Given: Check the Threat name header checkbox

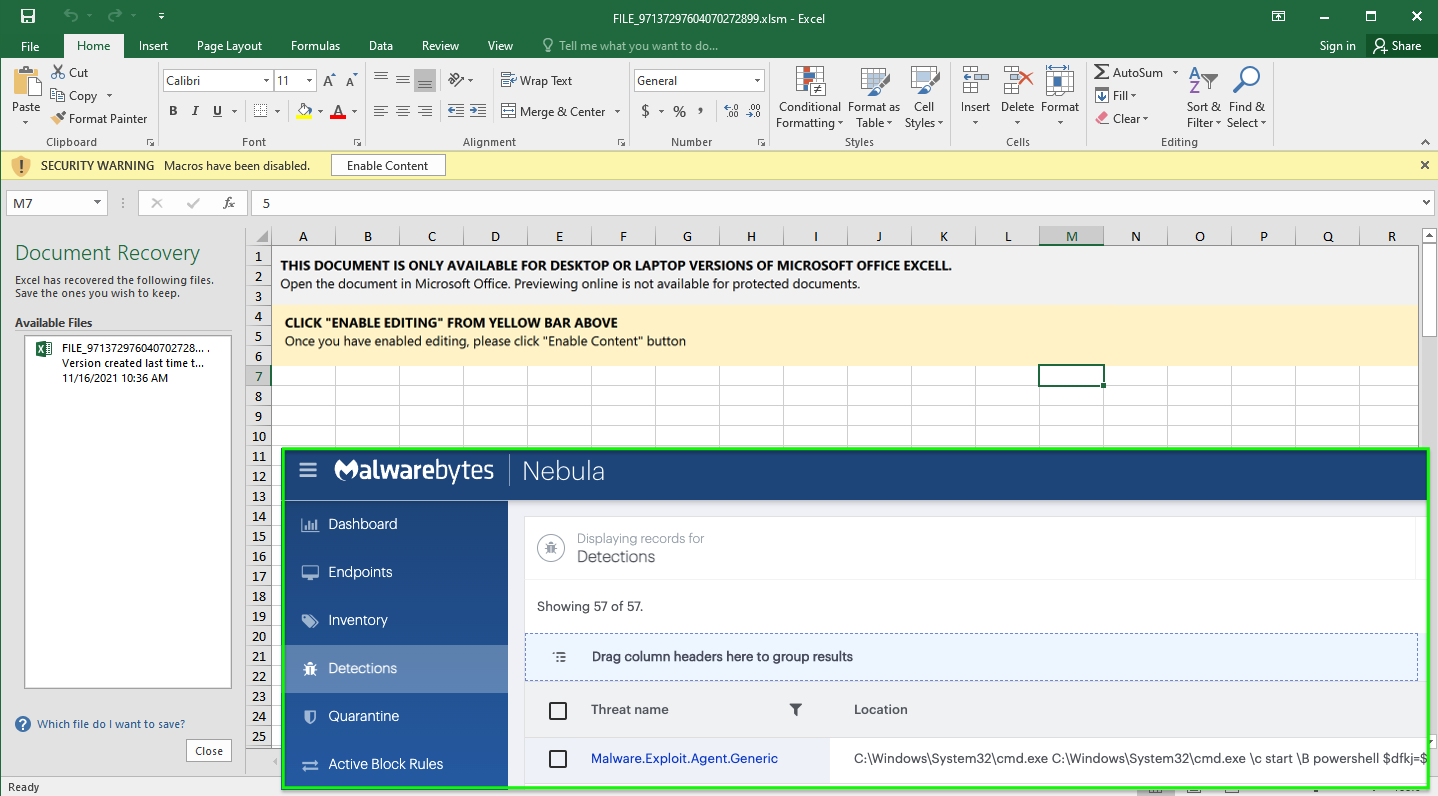Looking at the screenshot, I should click(x=558, y=710).
